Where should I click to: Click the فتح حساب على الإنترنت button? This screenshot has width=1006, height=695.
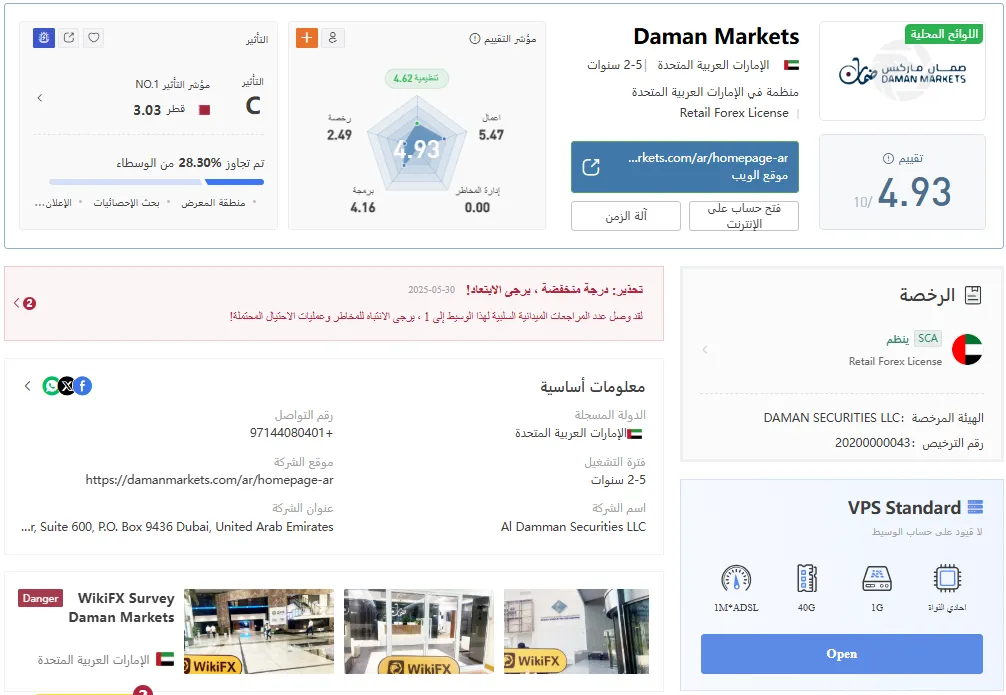[x=744, y=216]
